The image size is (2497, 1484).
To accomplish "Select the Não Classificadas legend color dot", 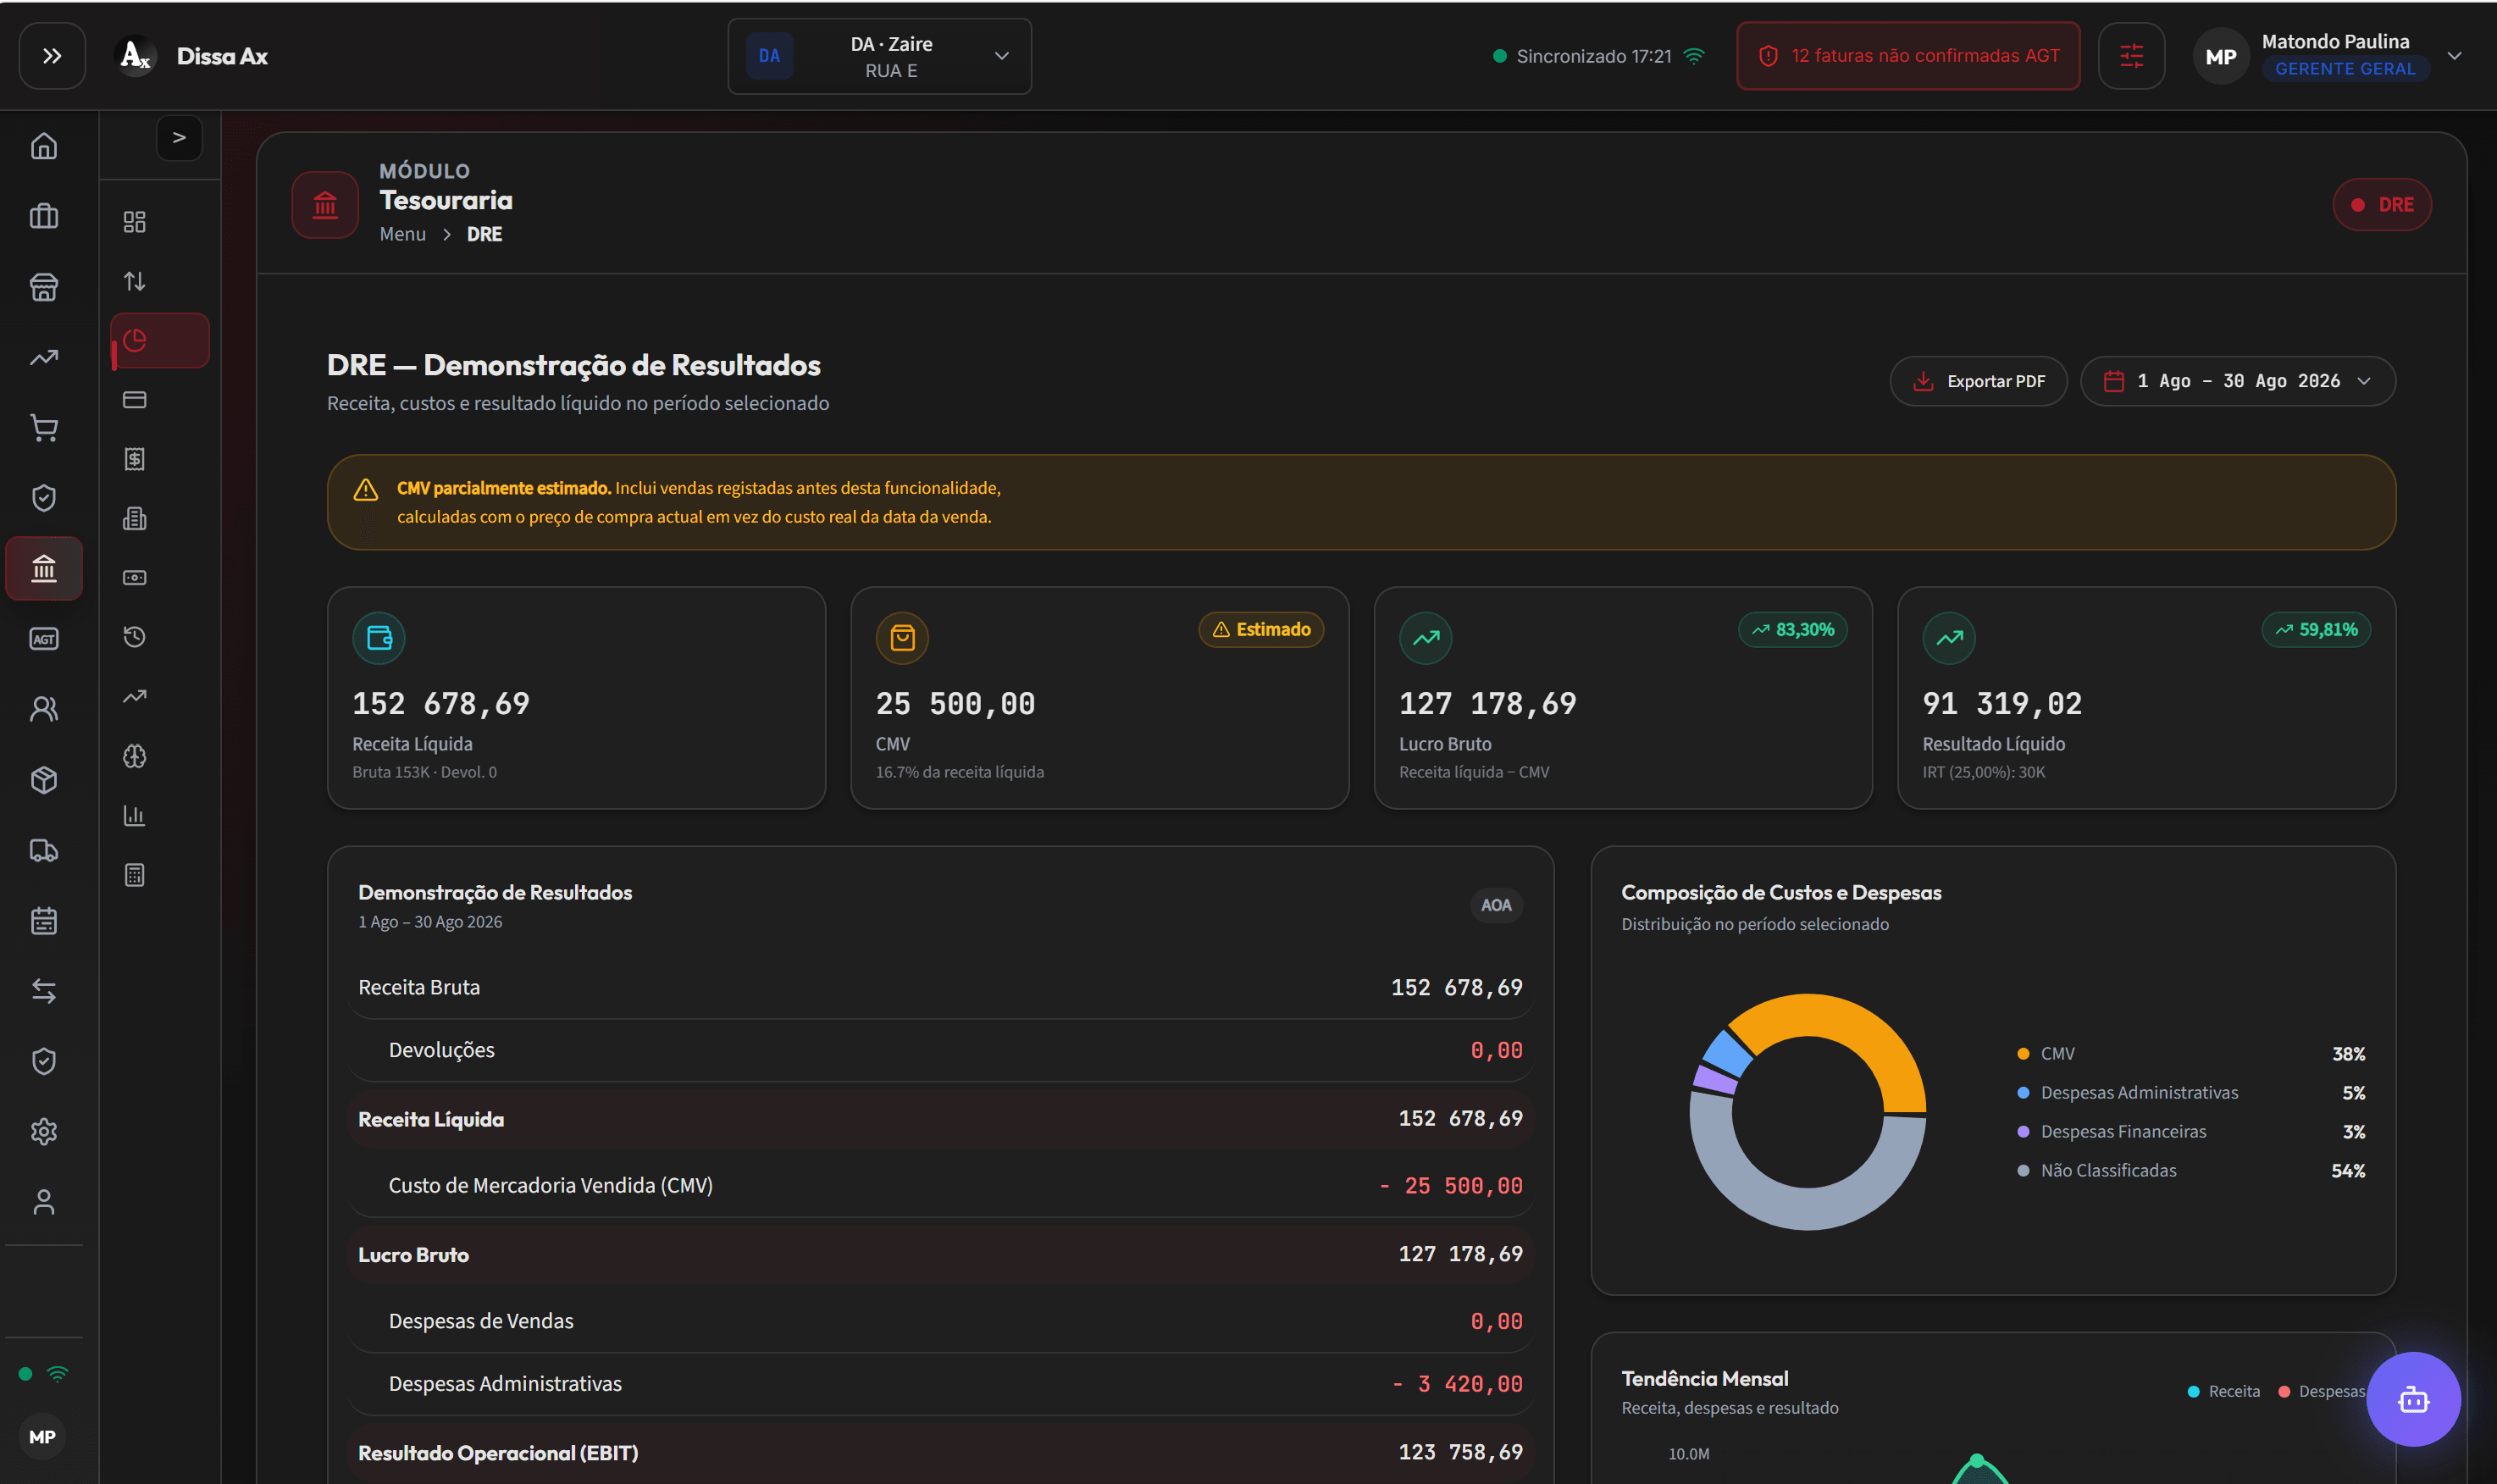I will (2023, 1171).
